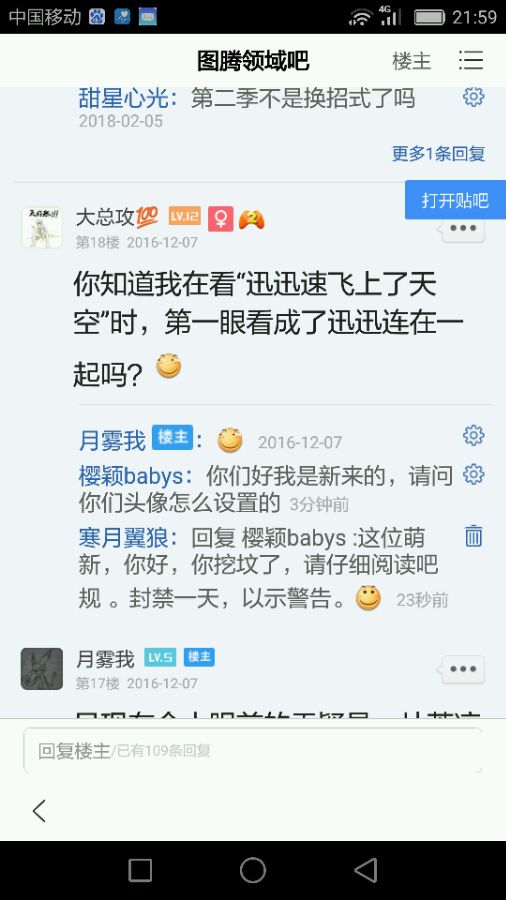Tap the 打开贴吧 button
Viewport: 506px width, 900px height.
click(x=456, y=200)
